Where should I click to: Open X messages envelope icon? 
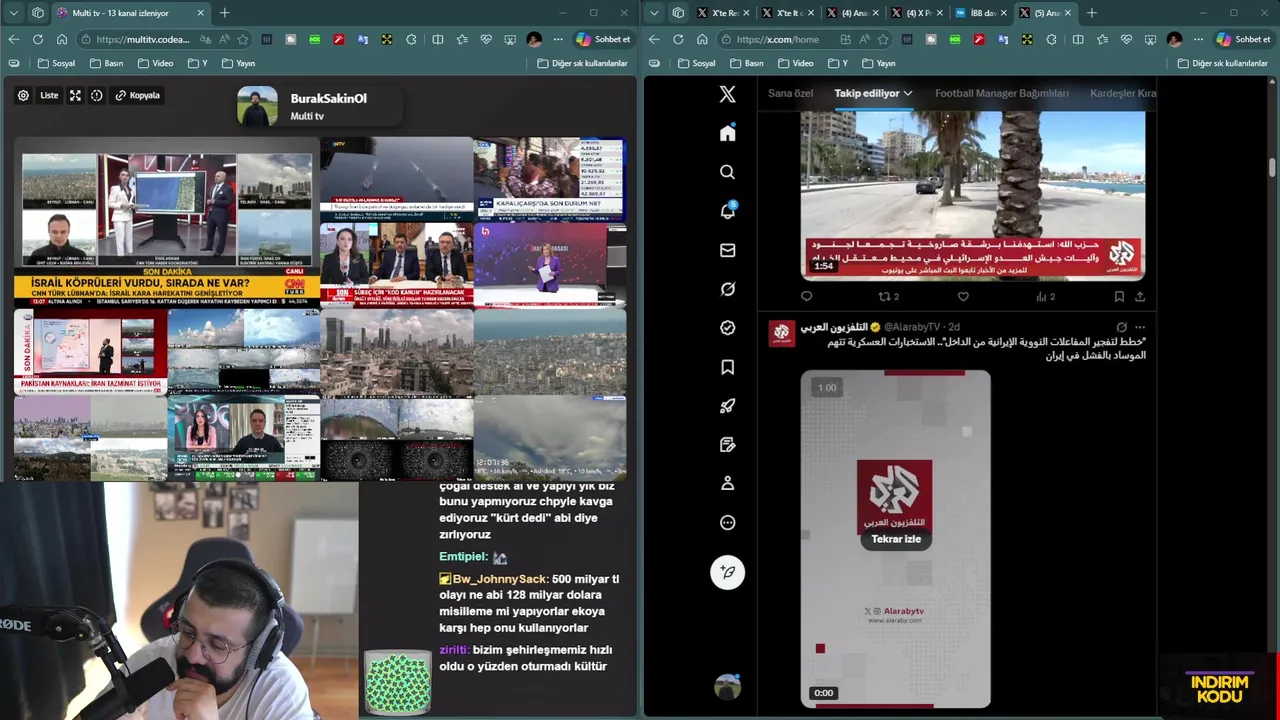[x=728, y=250]
